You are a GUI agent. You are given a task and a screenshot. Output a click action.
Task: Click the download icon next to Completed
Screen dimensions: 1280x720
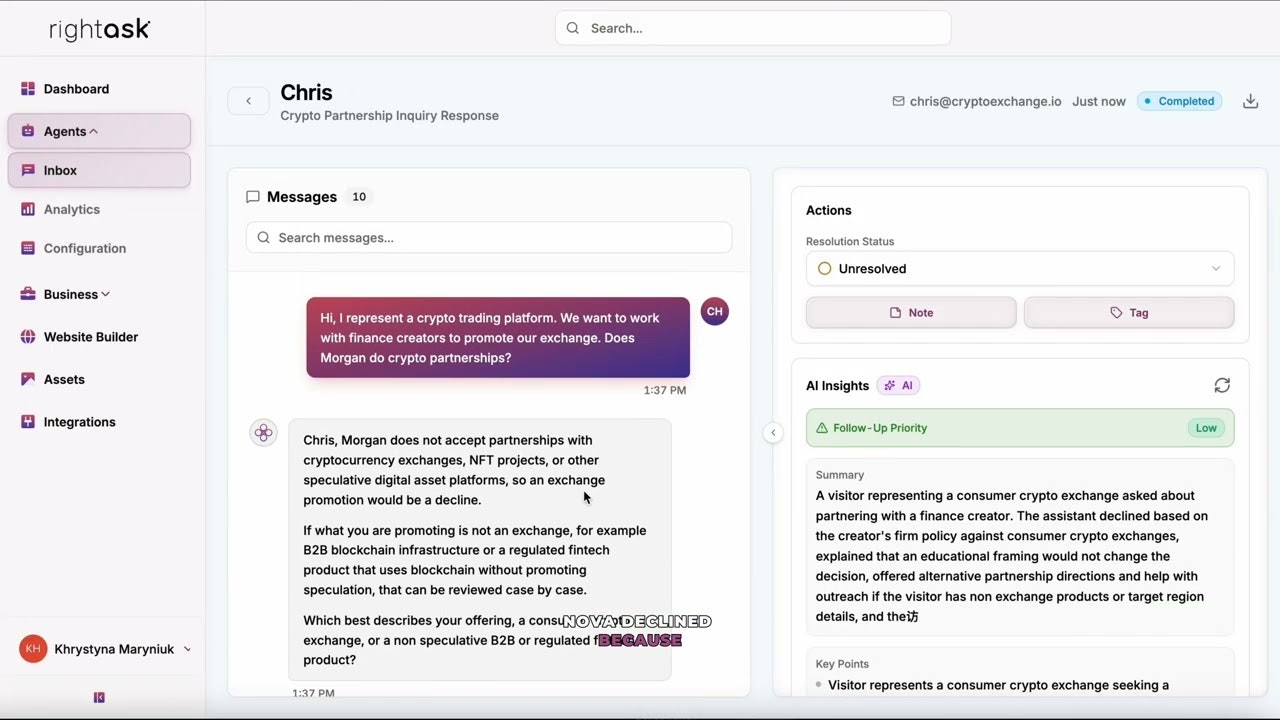point(1250,101)
